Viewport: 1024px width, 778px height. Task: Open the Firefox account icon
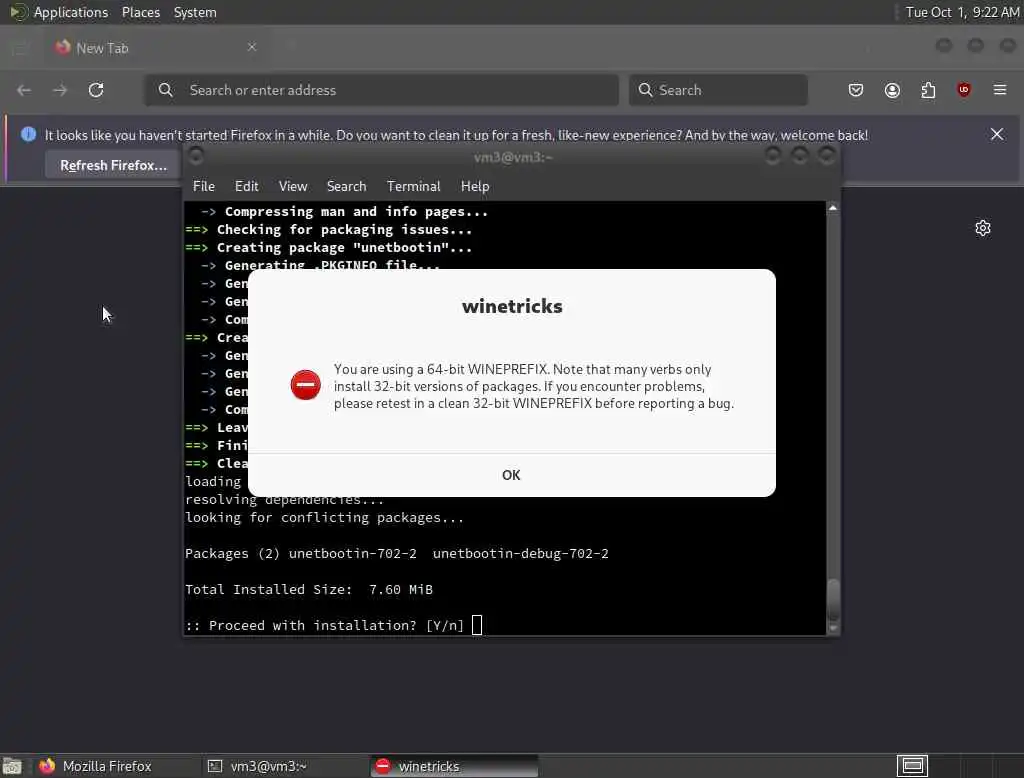[x=892, y=90]
